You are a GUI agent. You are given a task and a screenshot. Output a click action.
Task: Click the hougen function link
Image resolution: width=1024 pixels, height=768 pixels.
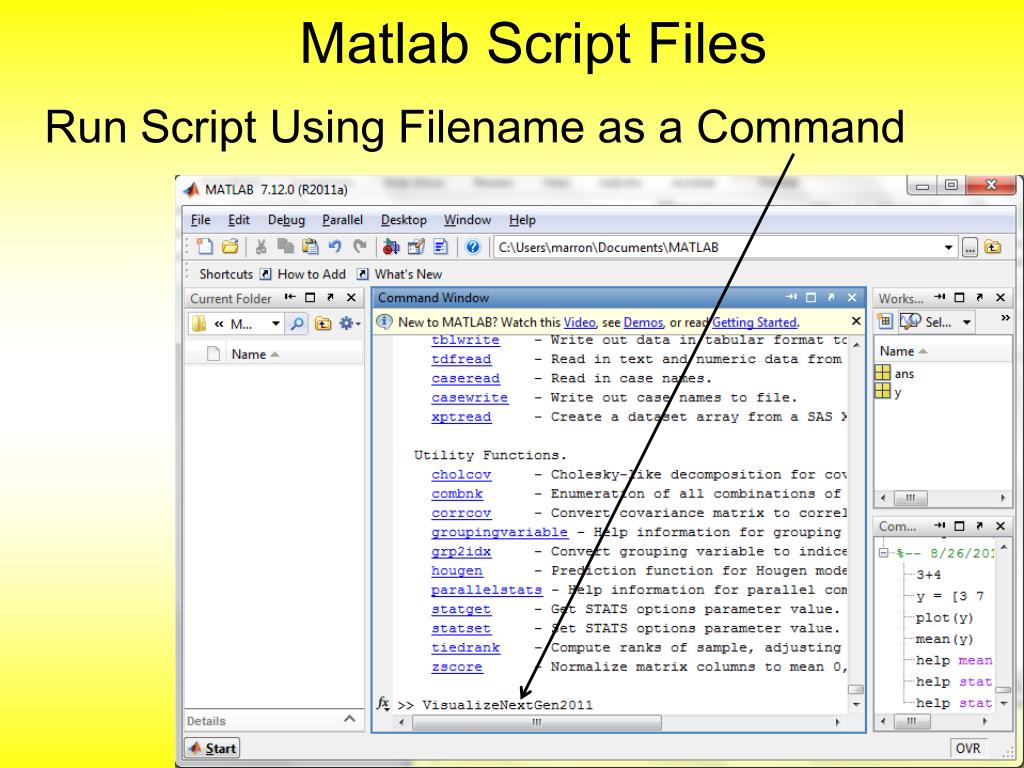[457, 571]
